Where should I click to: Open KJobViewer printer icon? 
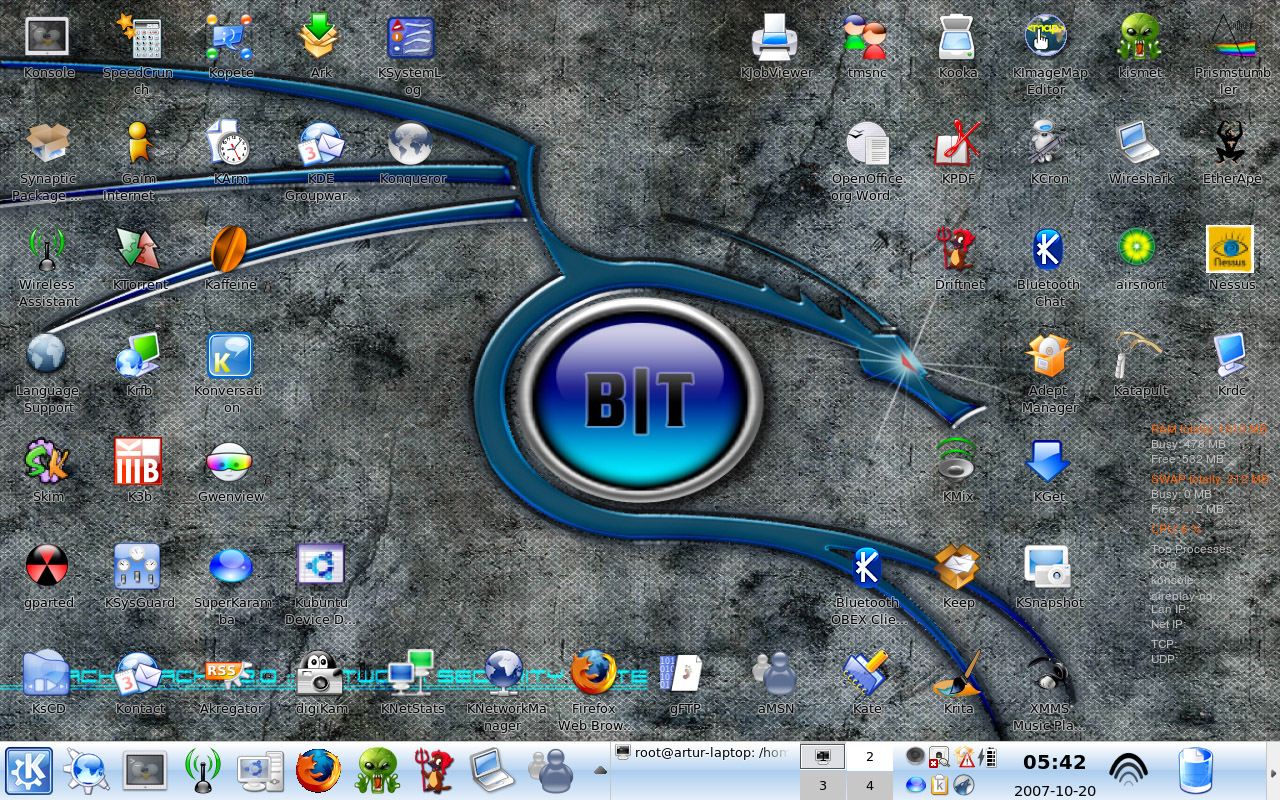point(775,37)
